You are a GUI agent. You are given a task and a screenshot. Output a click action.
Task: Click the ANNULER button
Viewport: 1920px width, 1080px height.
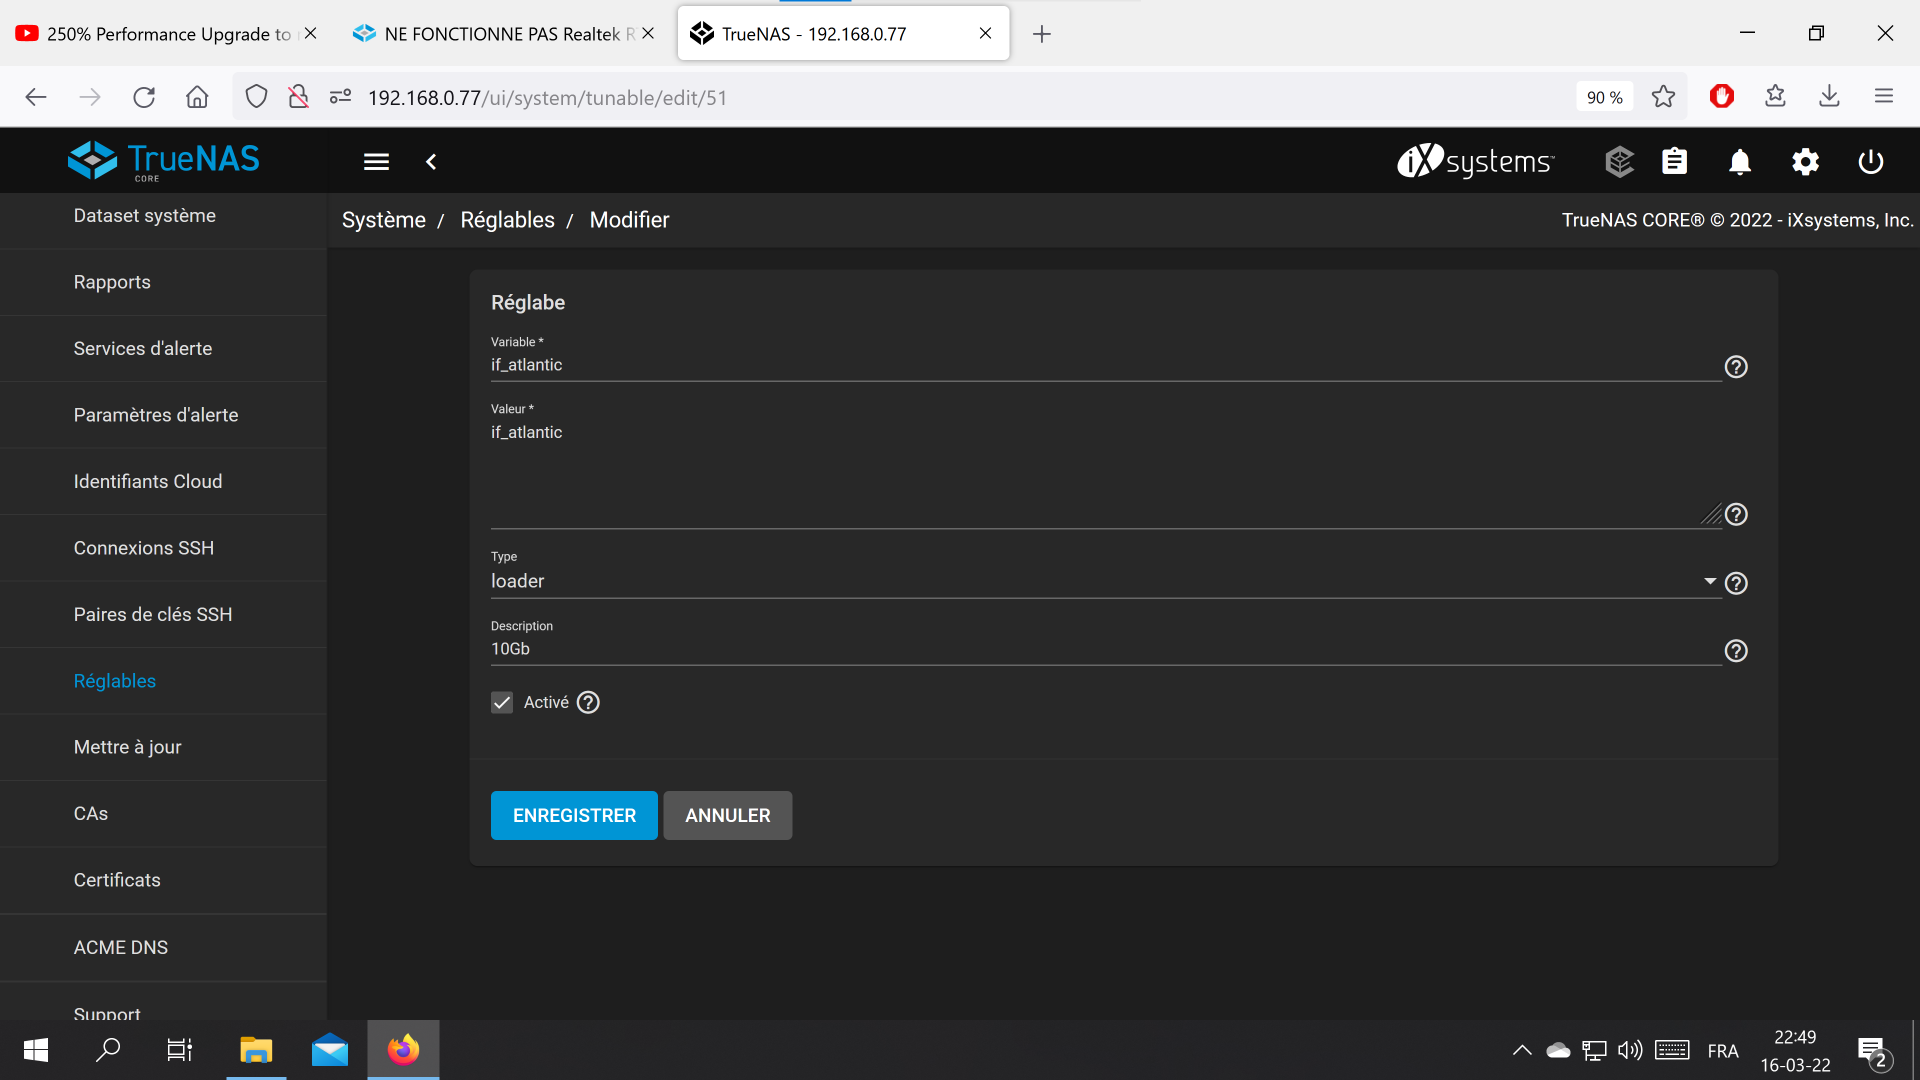pos(727,815)
